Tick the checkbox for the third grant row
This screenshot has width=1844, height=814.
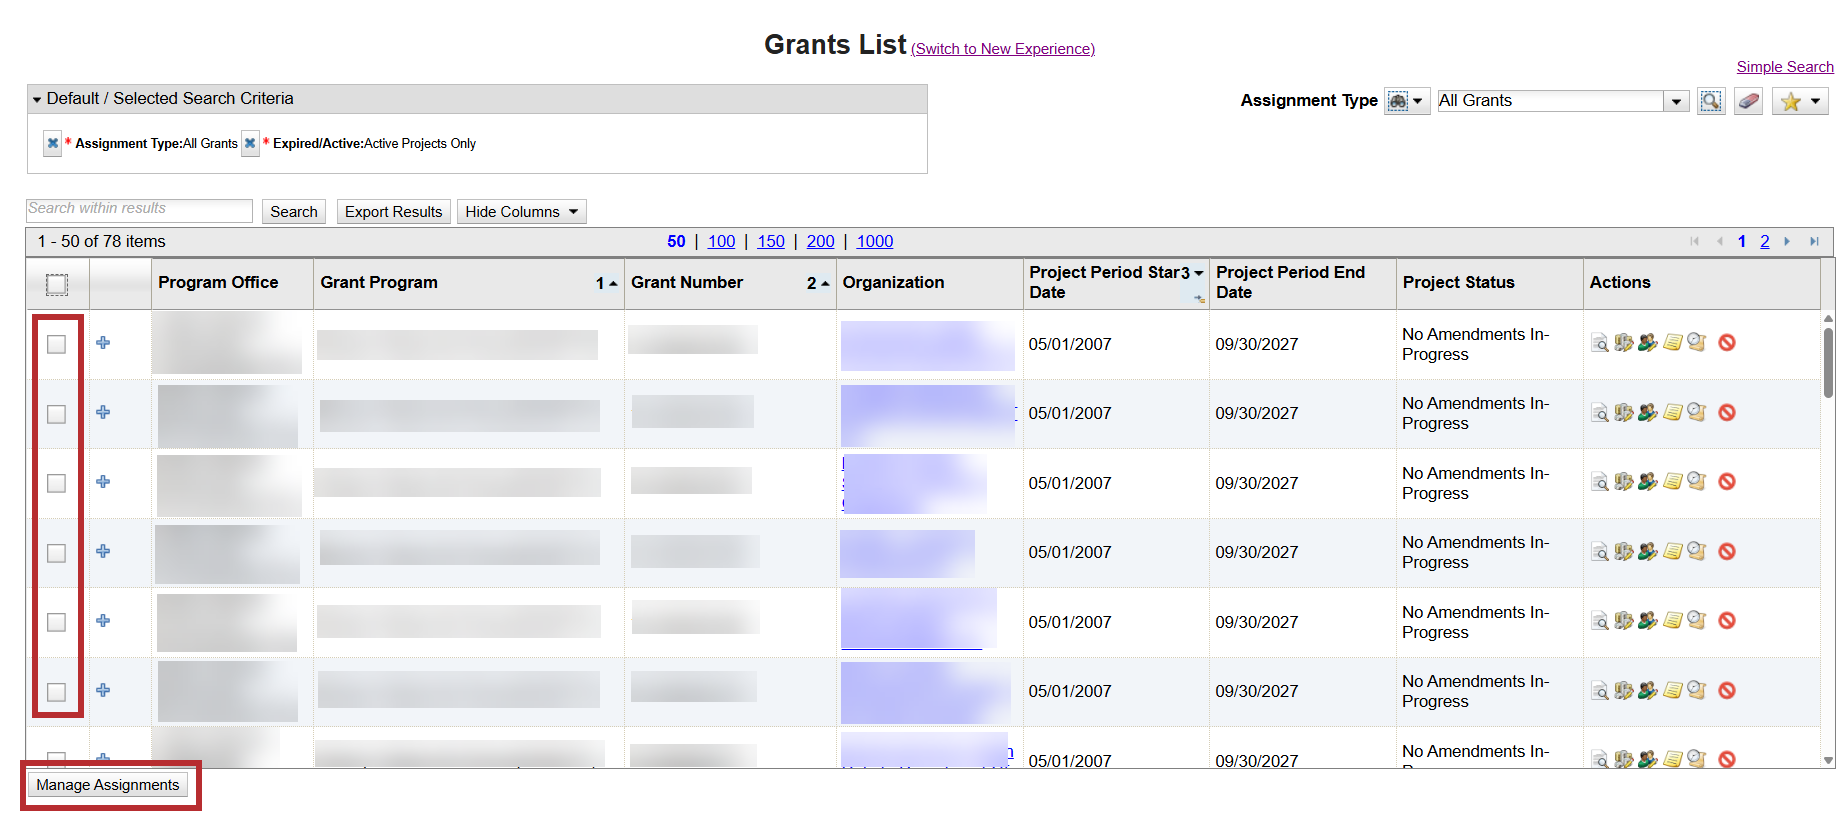[x=57, y=483]
